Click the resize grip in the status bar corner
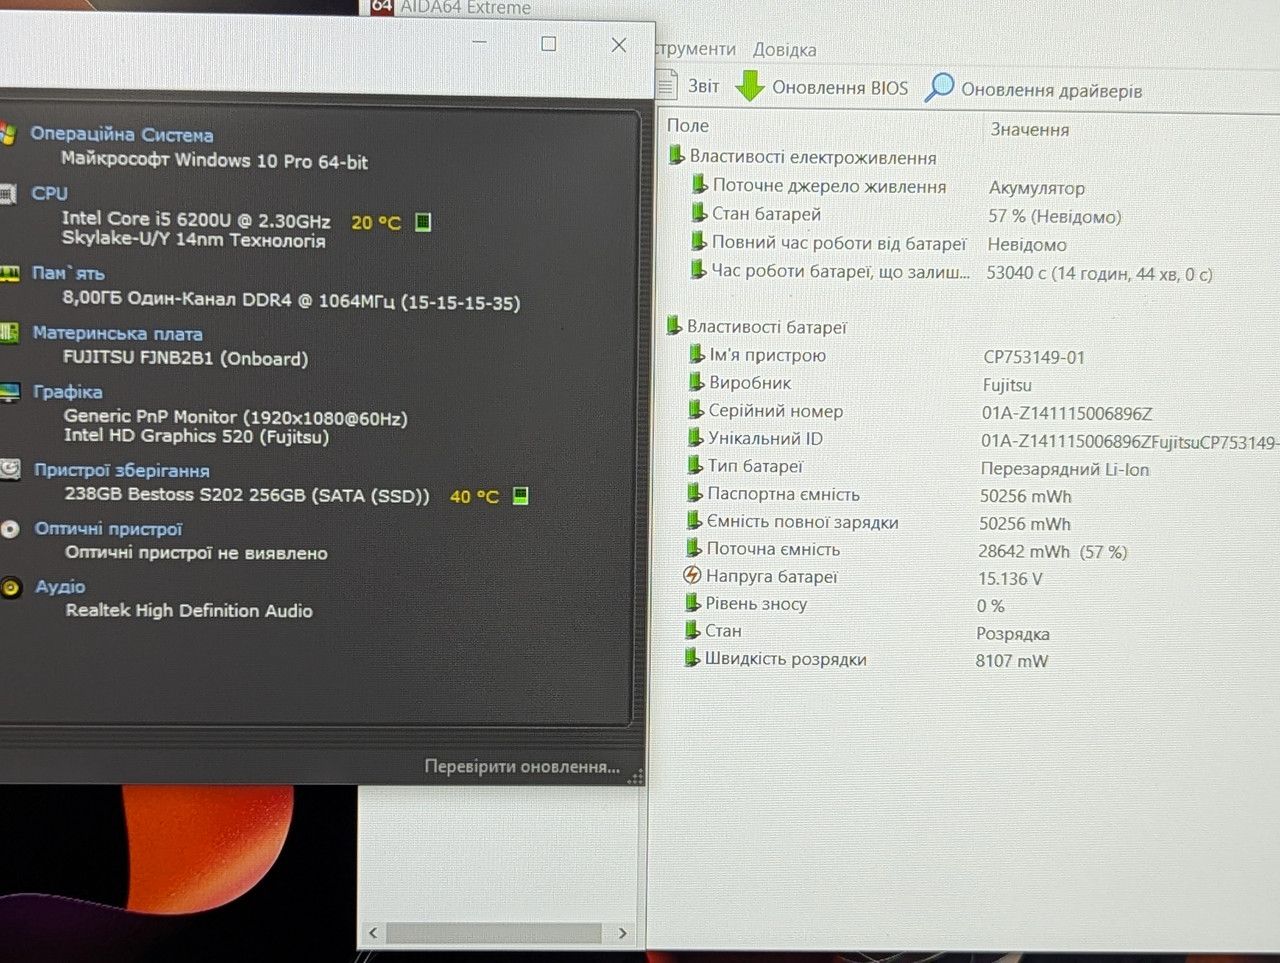Screen dimensions: 1280x963 coord(635,776)
